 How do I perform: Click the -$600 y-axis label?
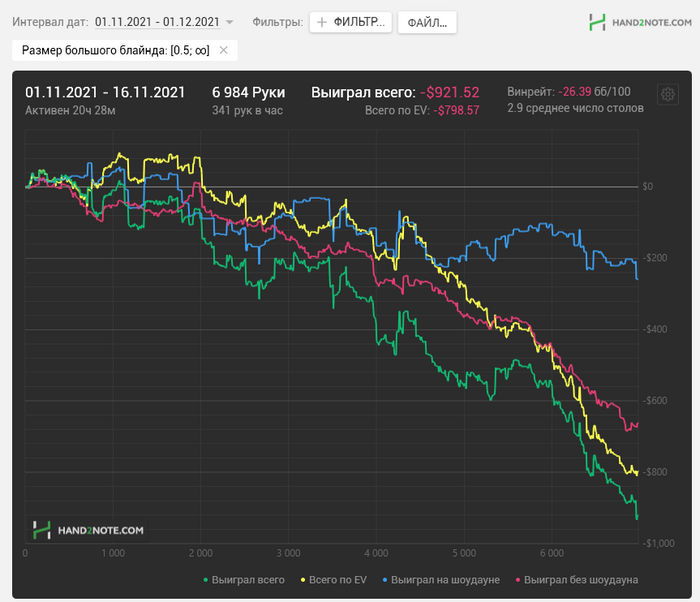(x=654, y=401)
